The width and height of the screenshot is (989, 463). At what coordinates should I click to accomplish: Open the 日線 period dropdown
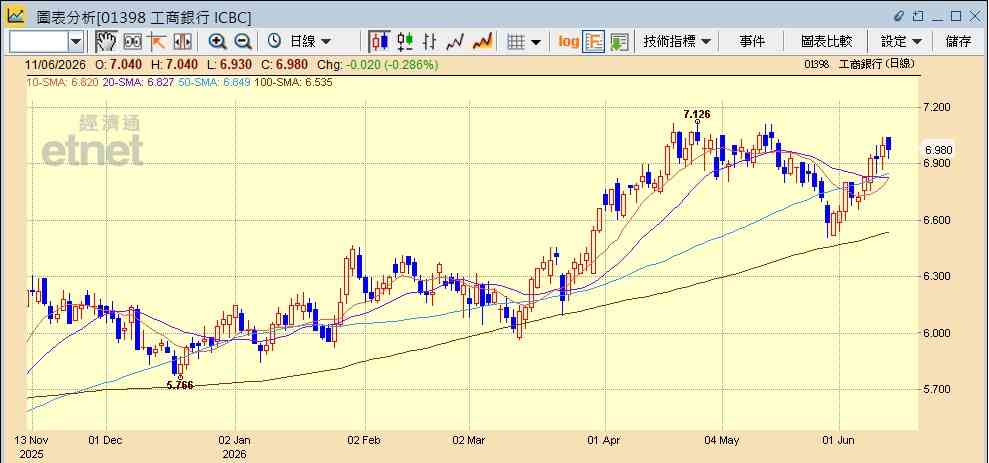click(300, 42)
